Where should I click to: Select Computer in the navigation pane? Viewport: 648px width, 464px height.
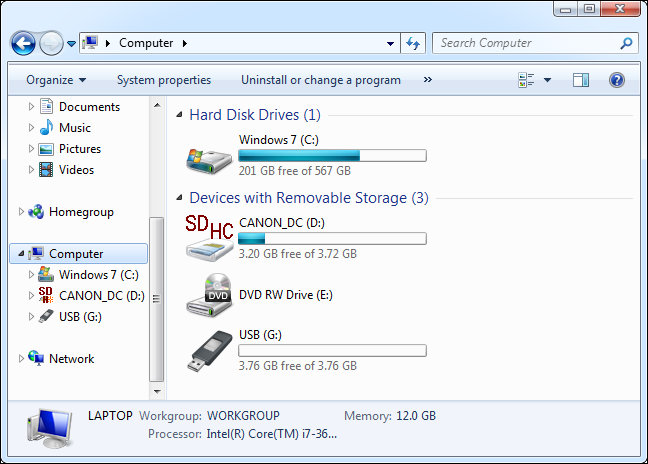click(79, 254)
